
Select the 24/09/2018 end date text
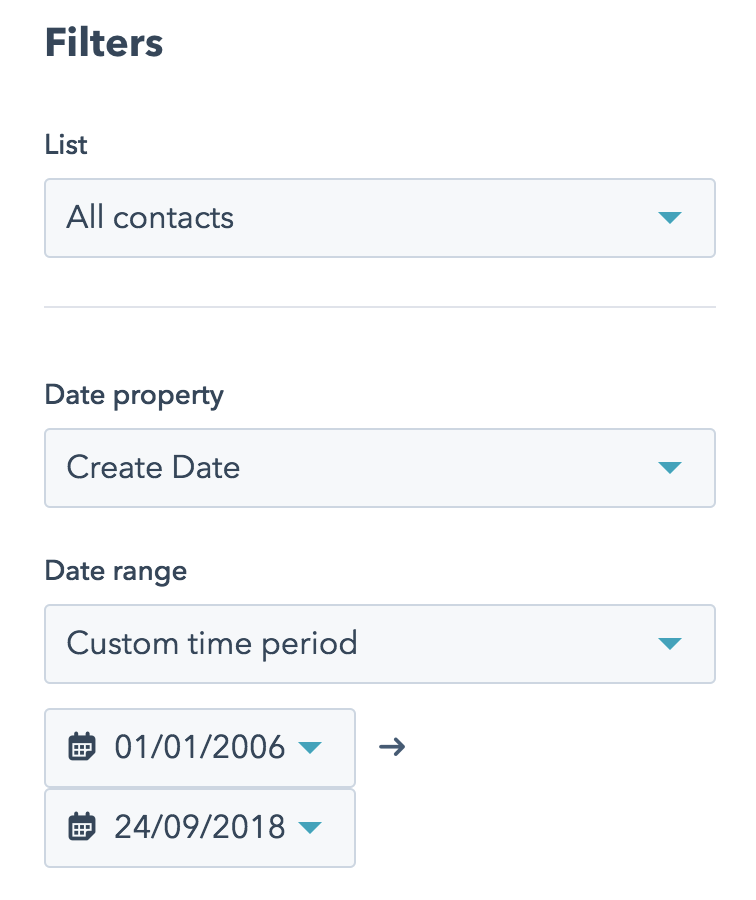[x=199, y=827]
